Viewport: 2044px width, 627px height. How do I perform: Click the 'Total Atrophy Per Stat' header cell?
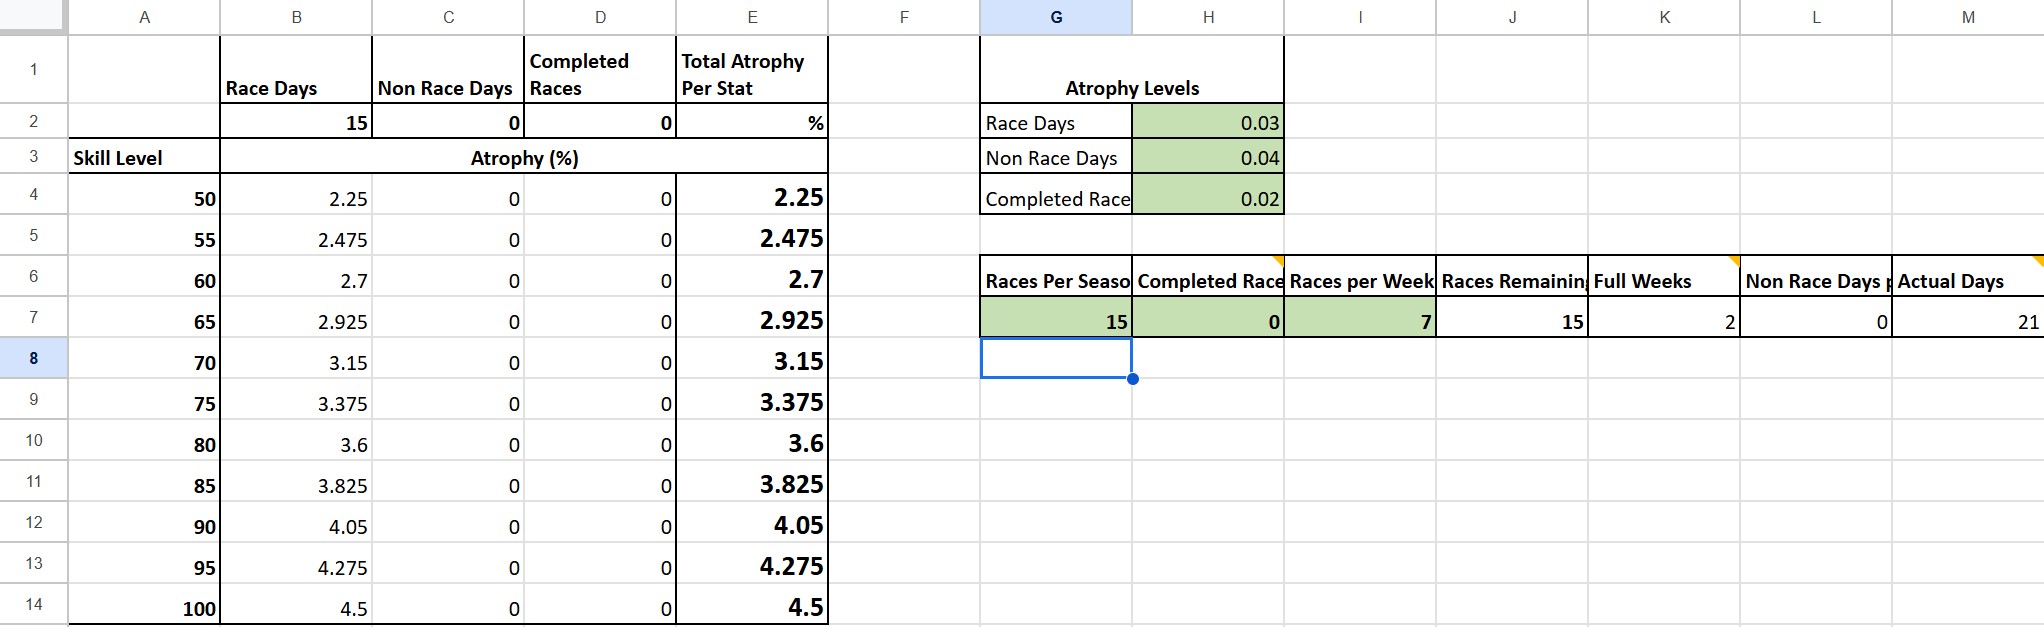tap(752, 69)
